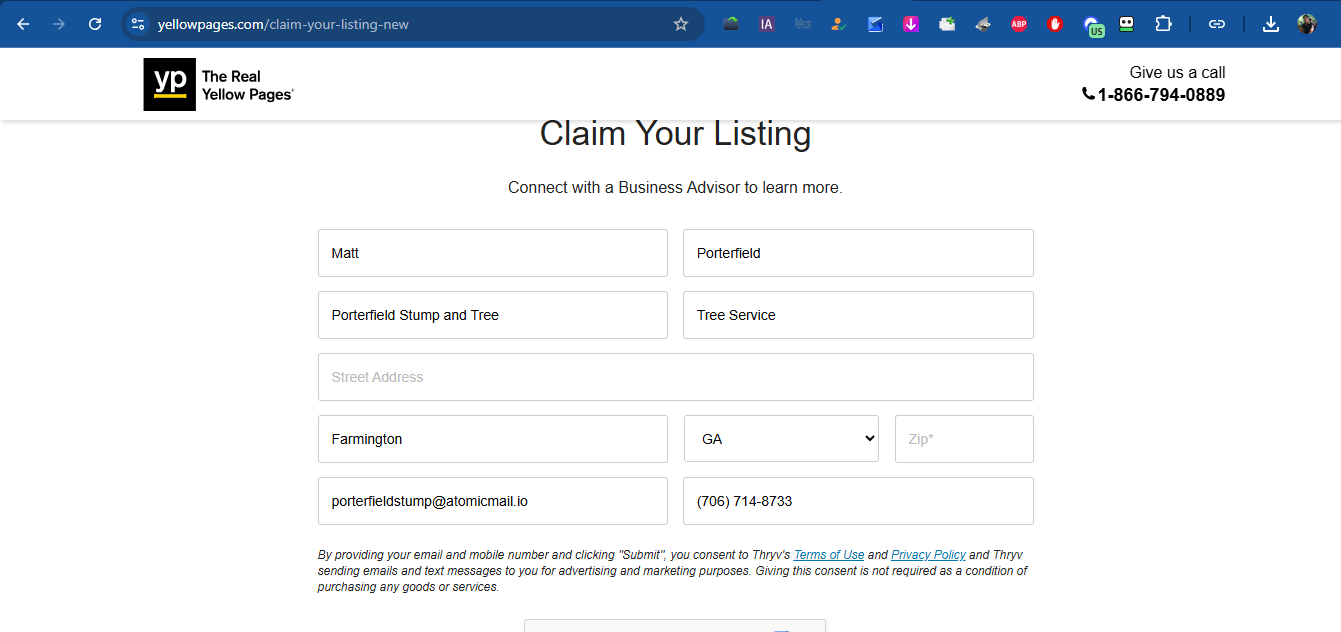Image resolution: width=1341 pixels, height=632 pixels.
Task: Bookmark this page with the star icon
Action: [681, 24]
